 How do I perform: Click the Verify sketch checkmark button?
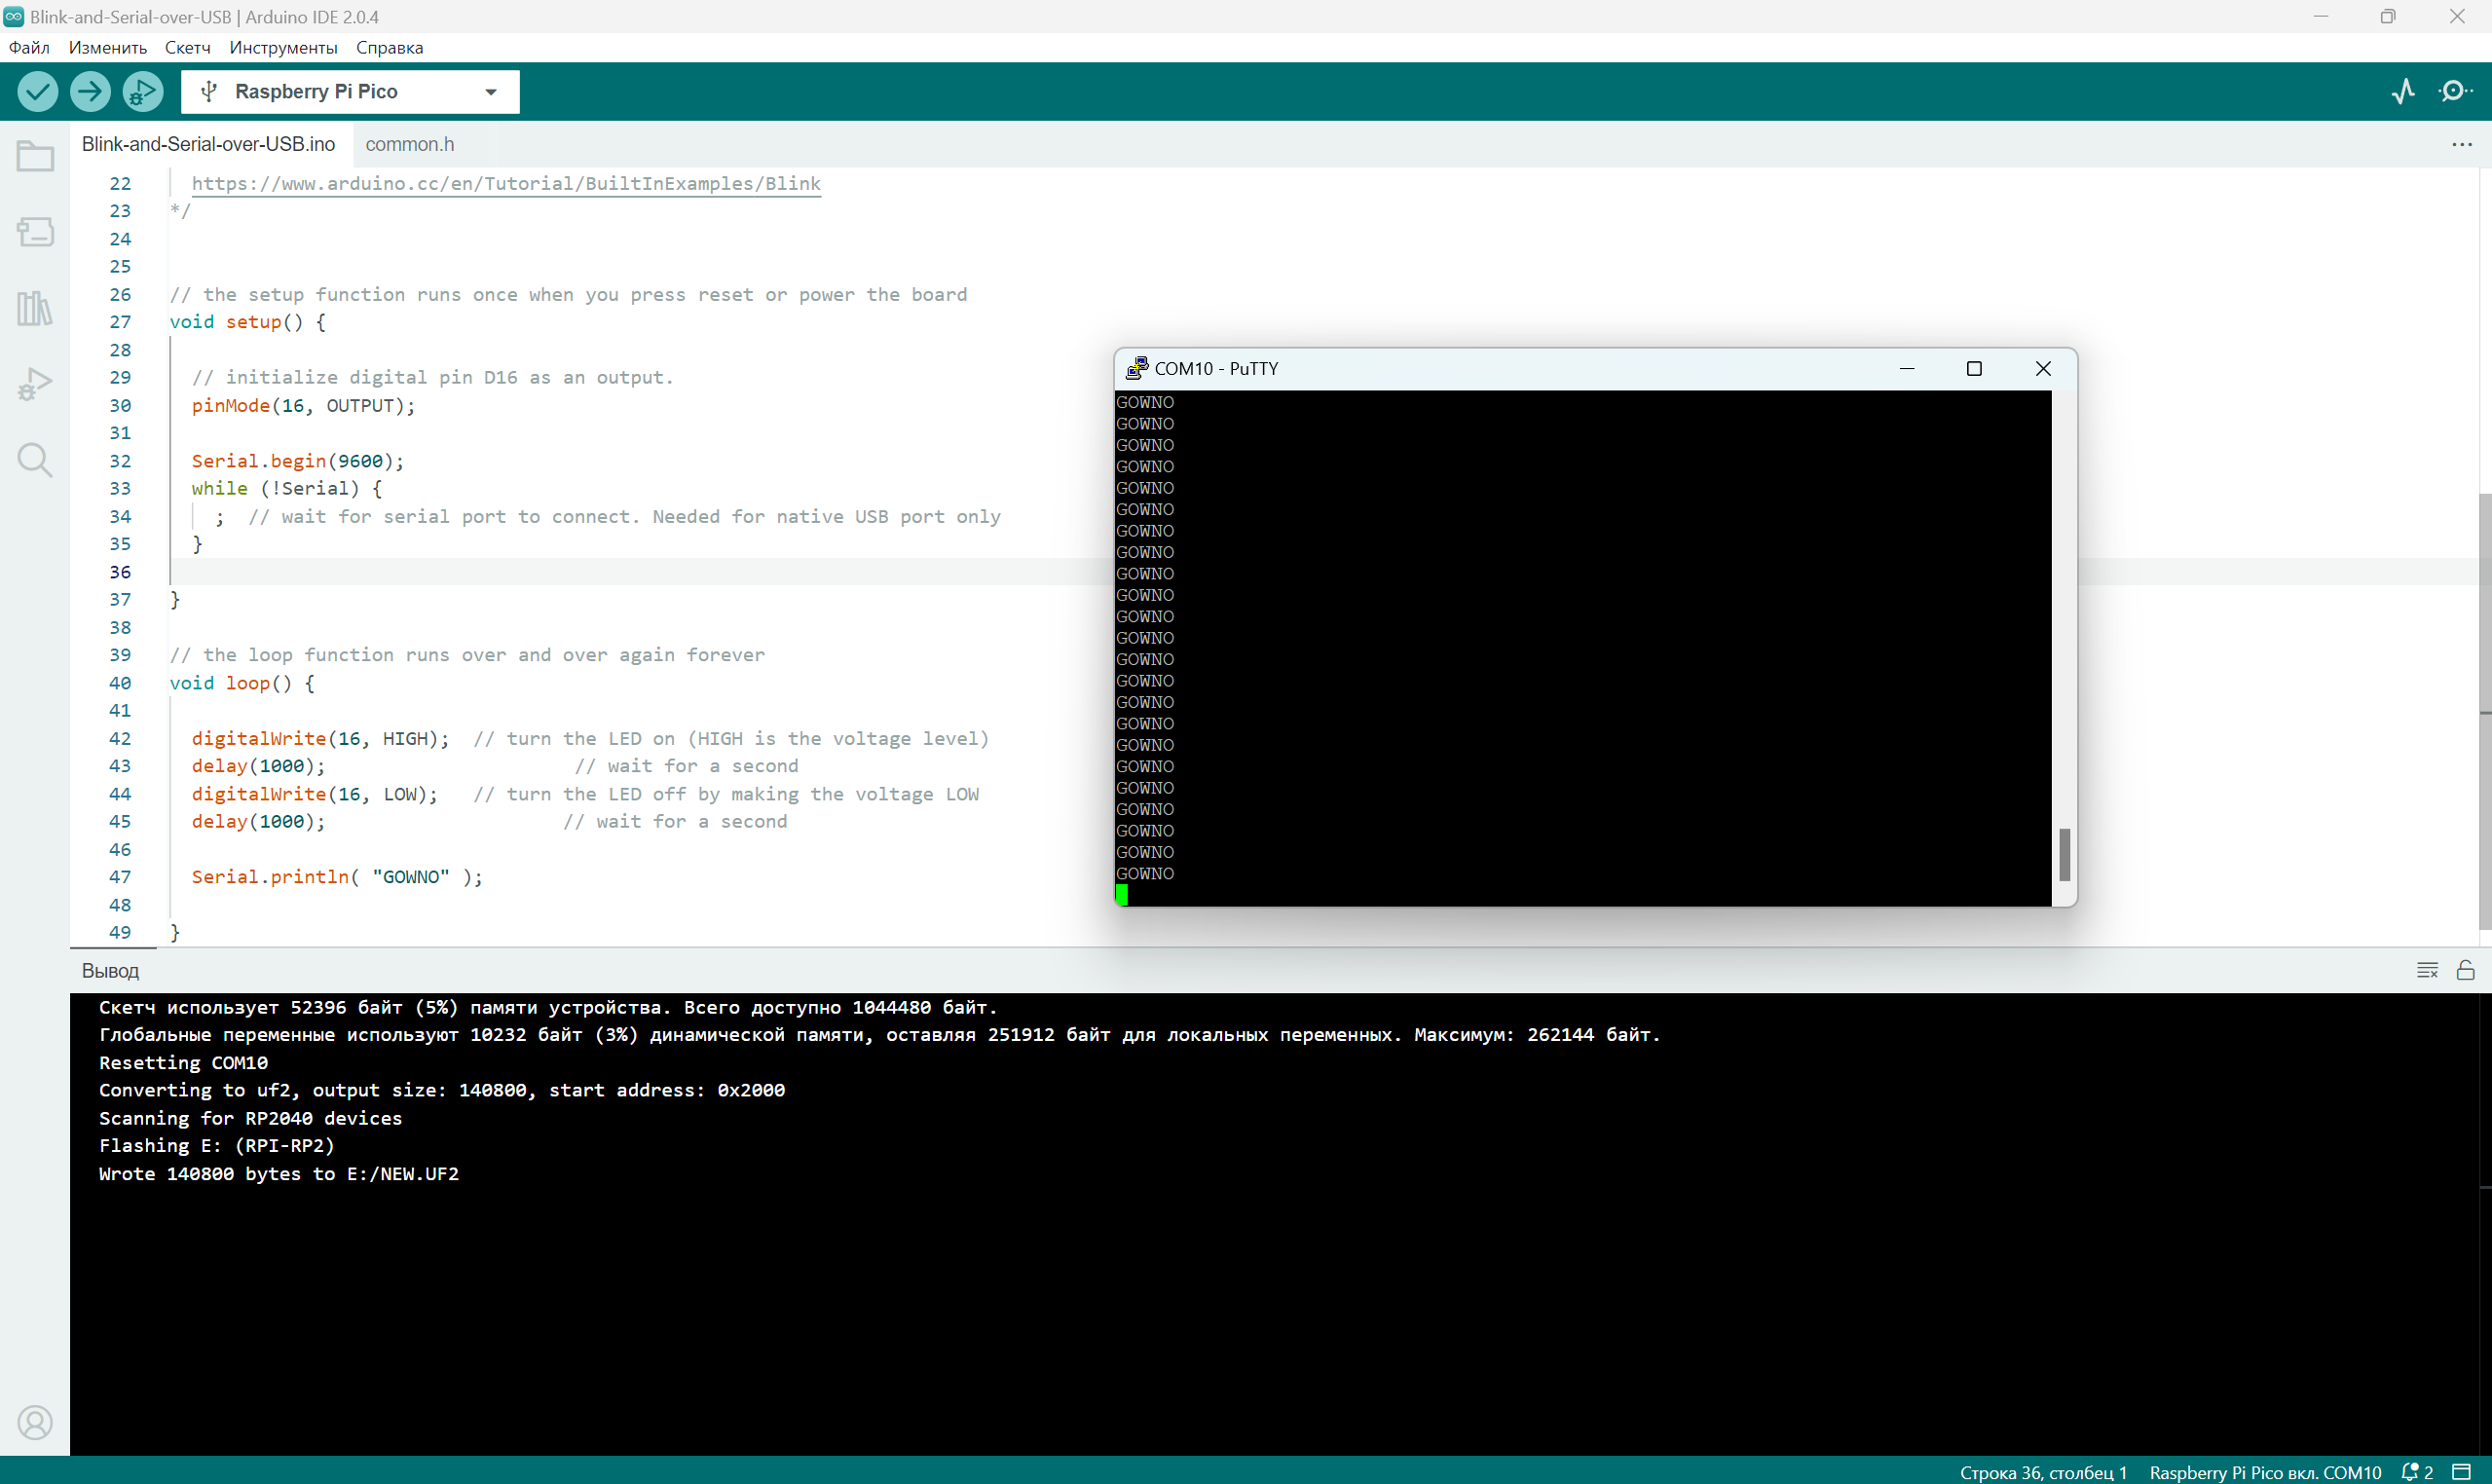(37, 92)
